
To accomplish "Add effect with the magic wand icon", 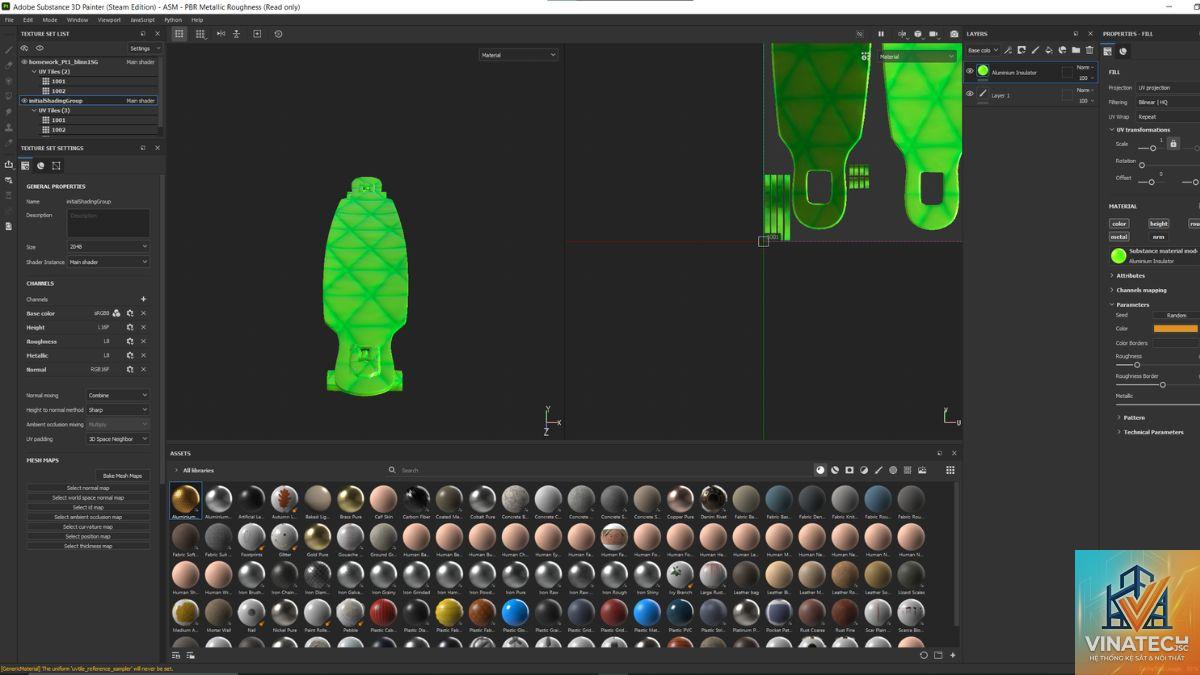I will [x=1008, y=50].
